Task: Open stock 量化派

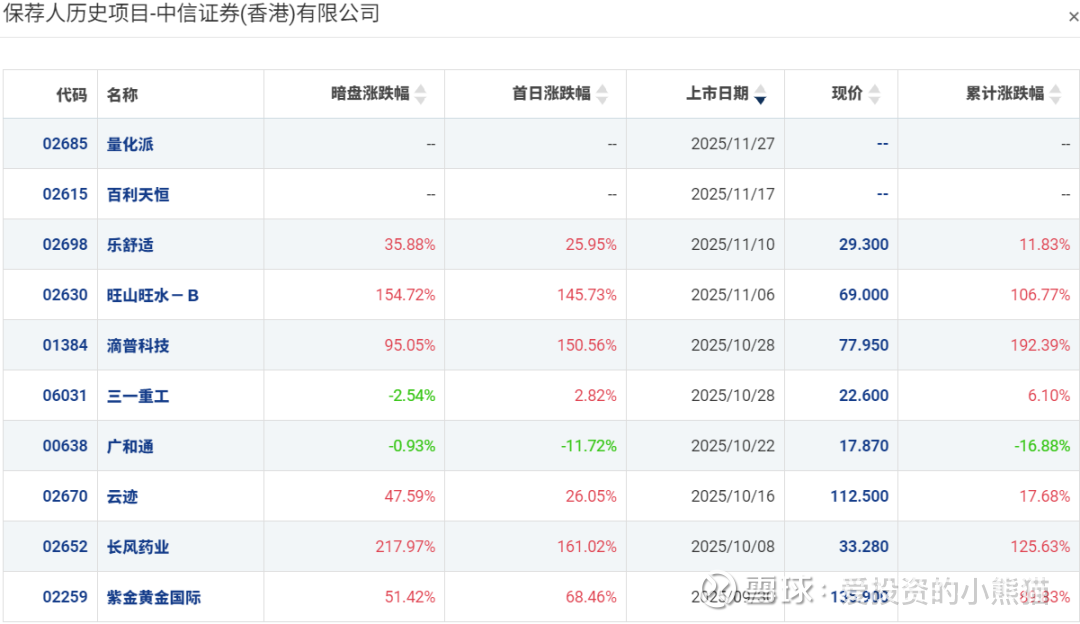Action: [x=130, y=144]
